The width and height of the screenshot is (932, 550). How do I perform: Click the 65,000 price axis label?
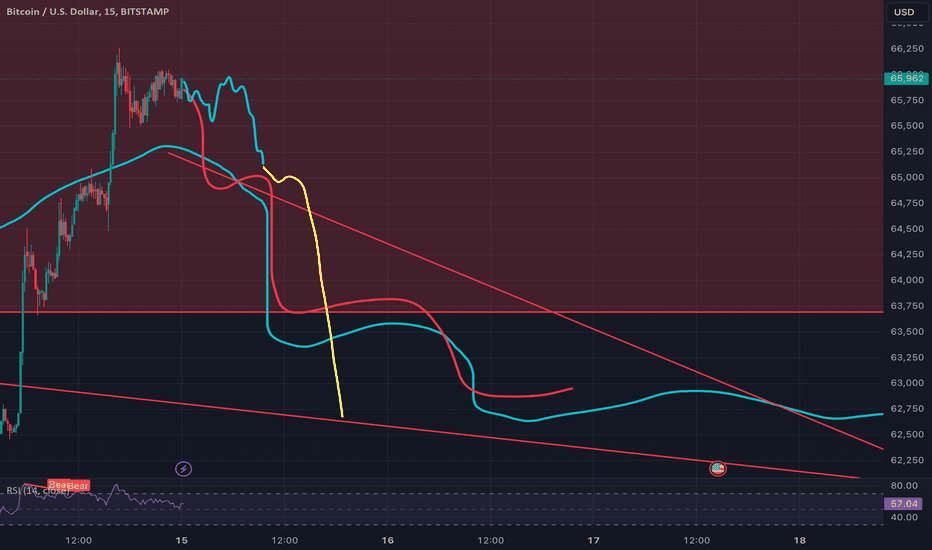[x=906, y=177]
